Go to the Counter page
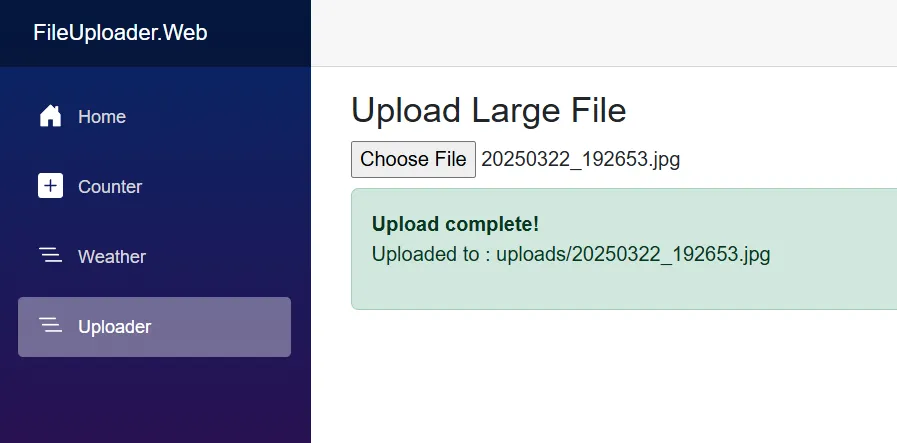This screenshot has width=897, height=443. click(x=154, y=187)
